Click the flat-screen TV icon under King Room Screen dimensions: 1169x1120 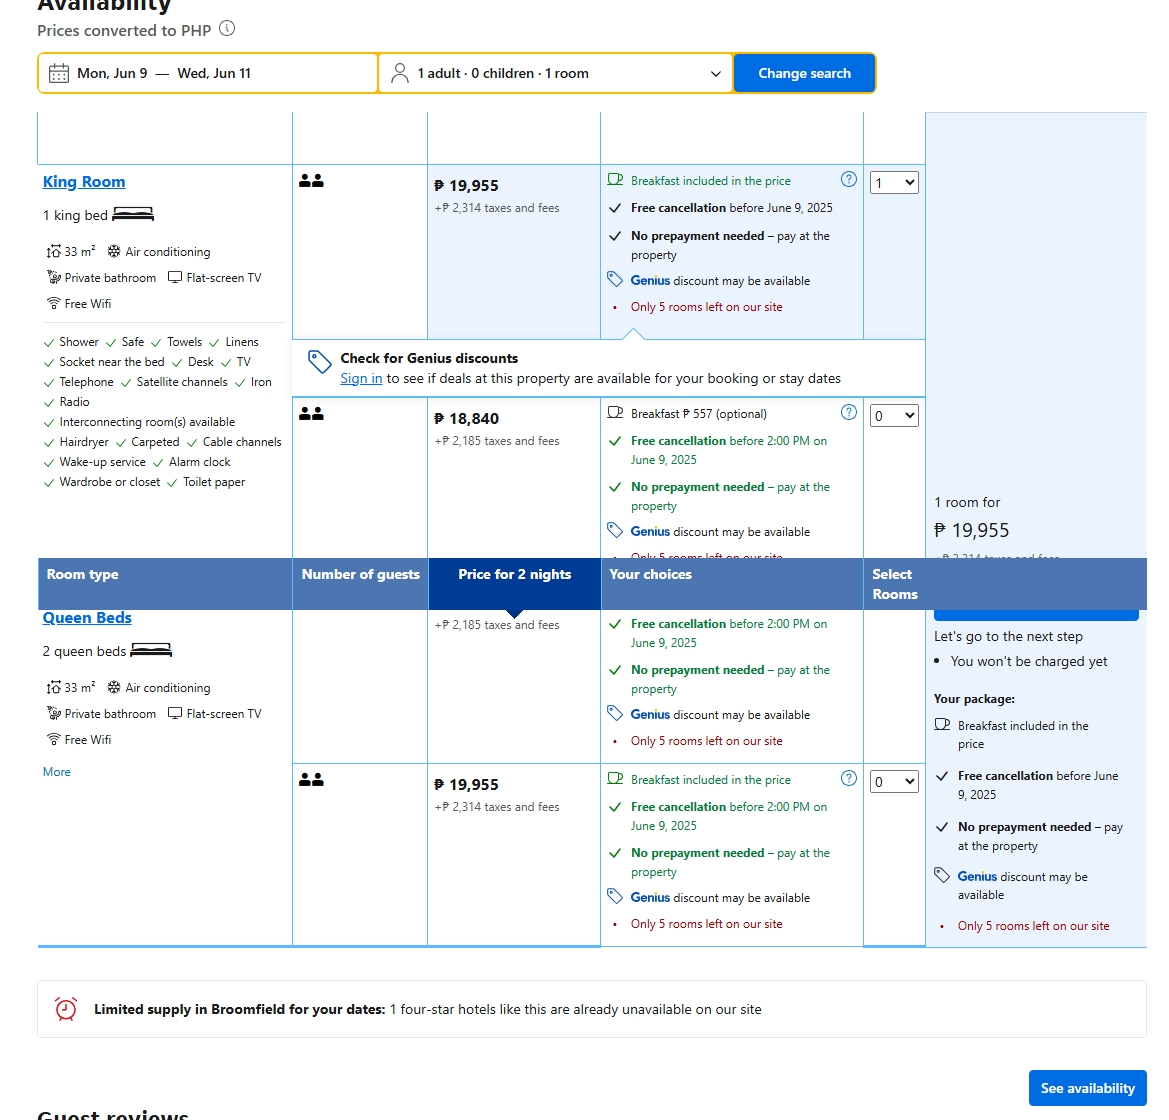[x=175, y=277]
